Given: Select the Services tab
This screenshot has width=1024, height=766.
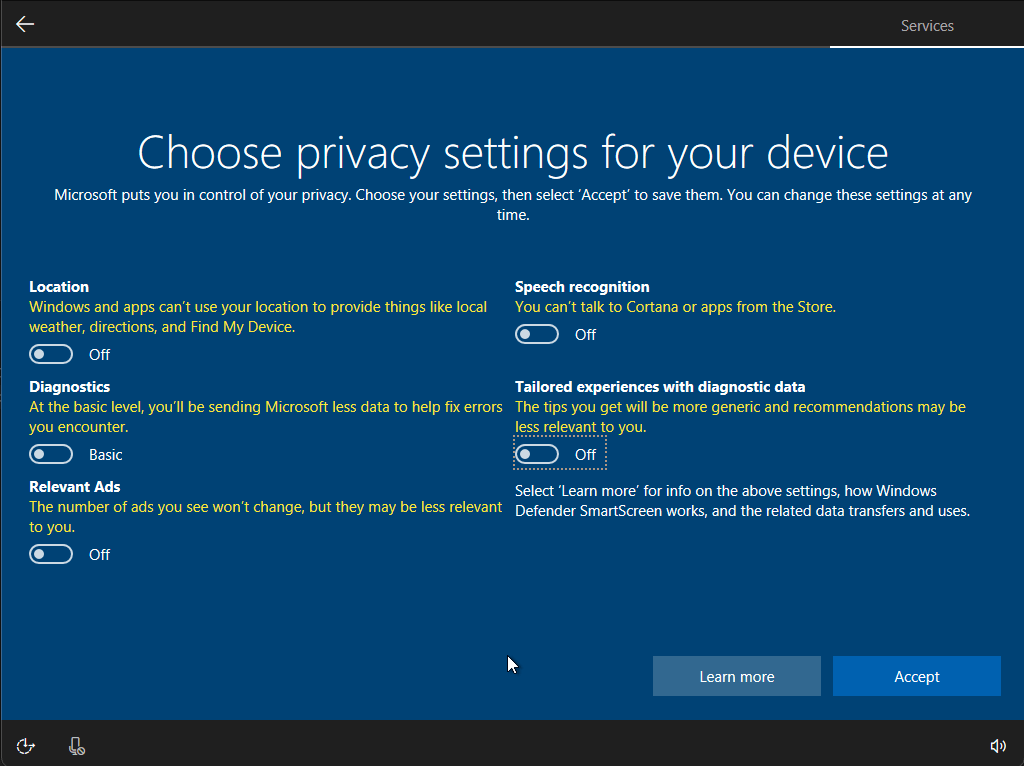Looking at the screenshot, I should [x=927, y=26].
